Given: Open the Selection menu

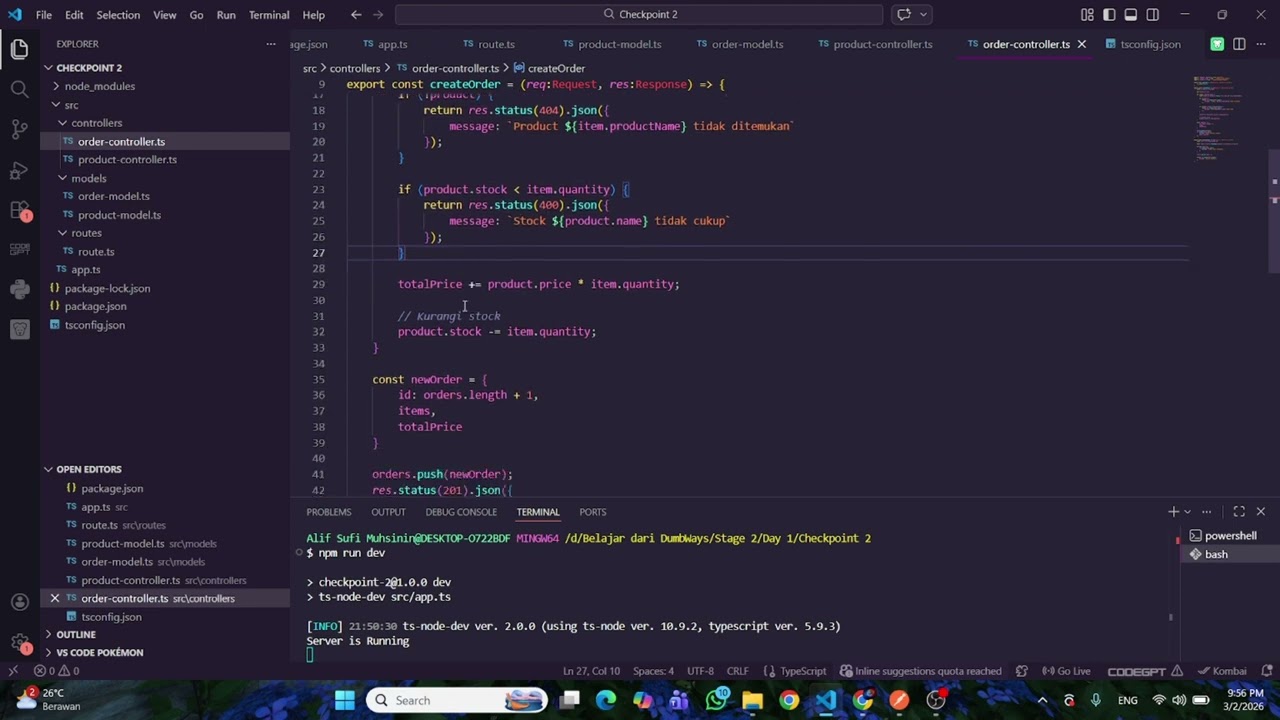Looking at the screenshot, I should [x=118, y=15].
